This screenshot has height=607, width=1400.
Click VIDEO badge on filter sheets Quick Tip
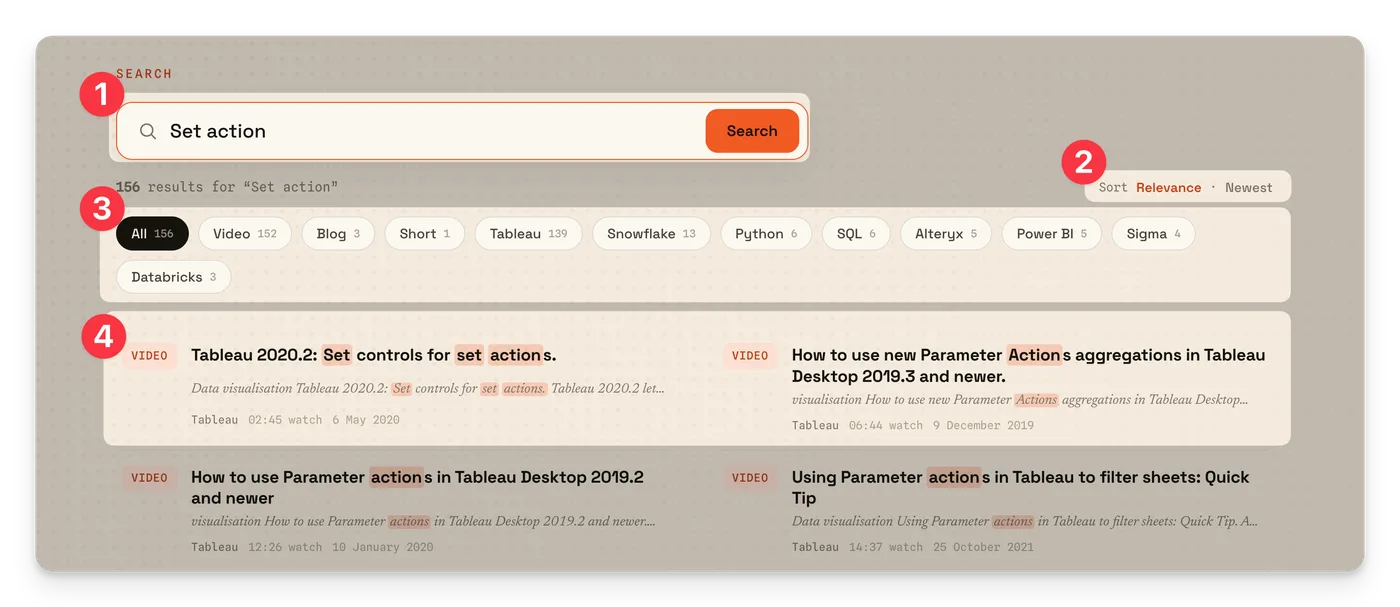pyautogui.click(x=750, y=478)
